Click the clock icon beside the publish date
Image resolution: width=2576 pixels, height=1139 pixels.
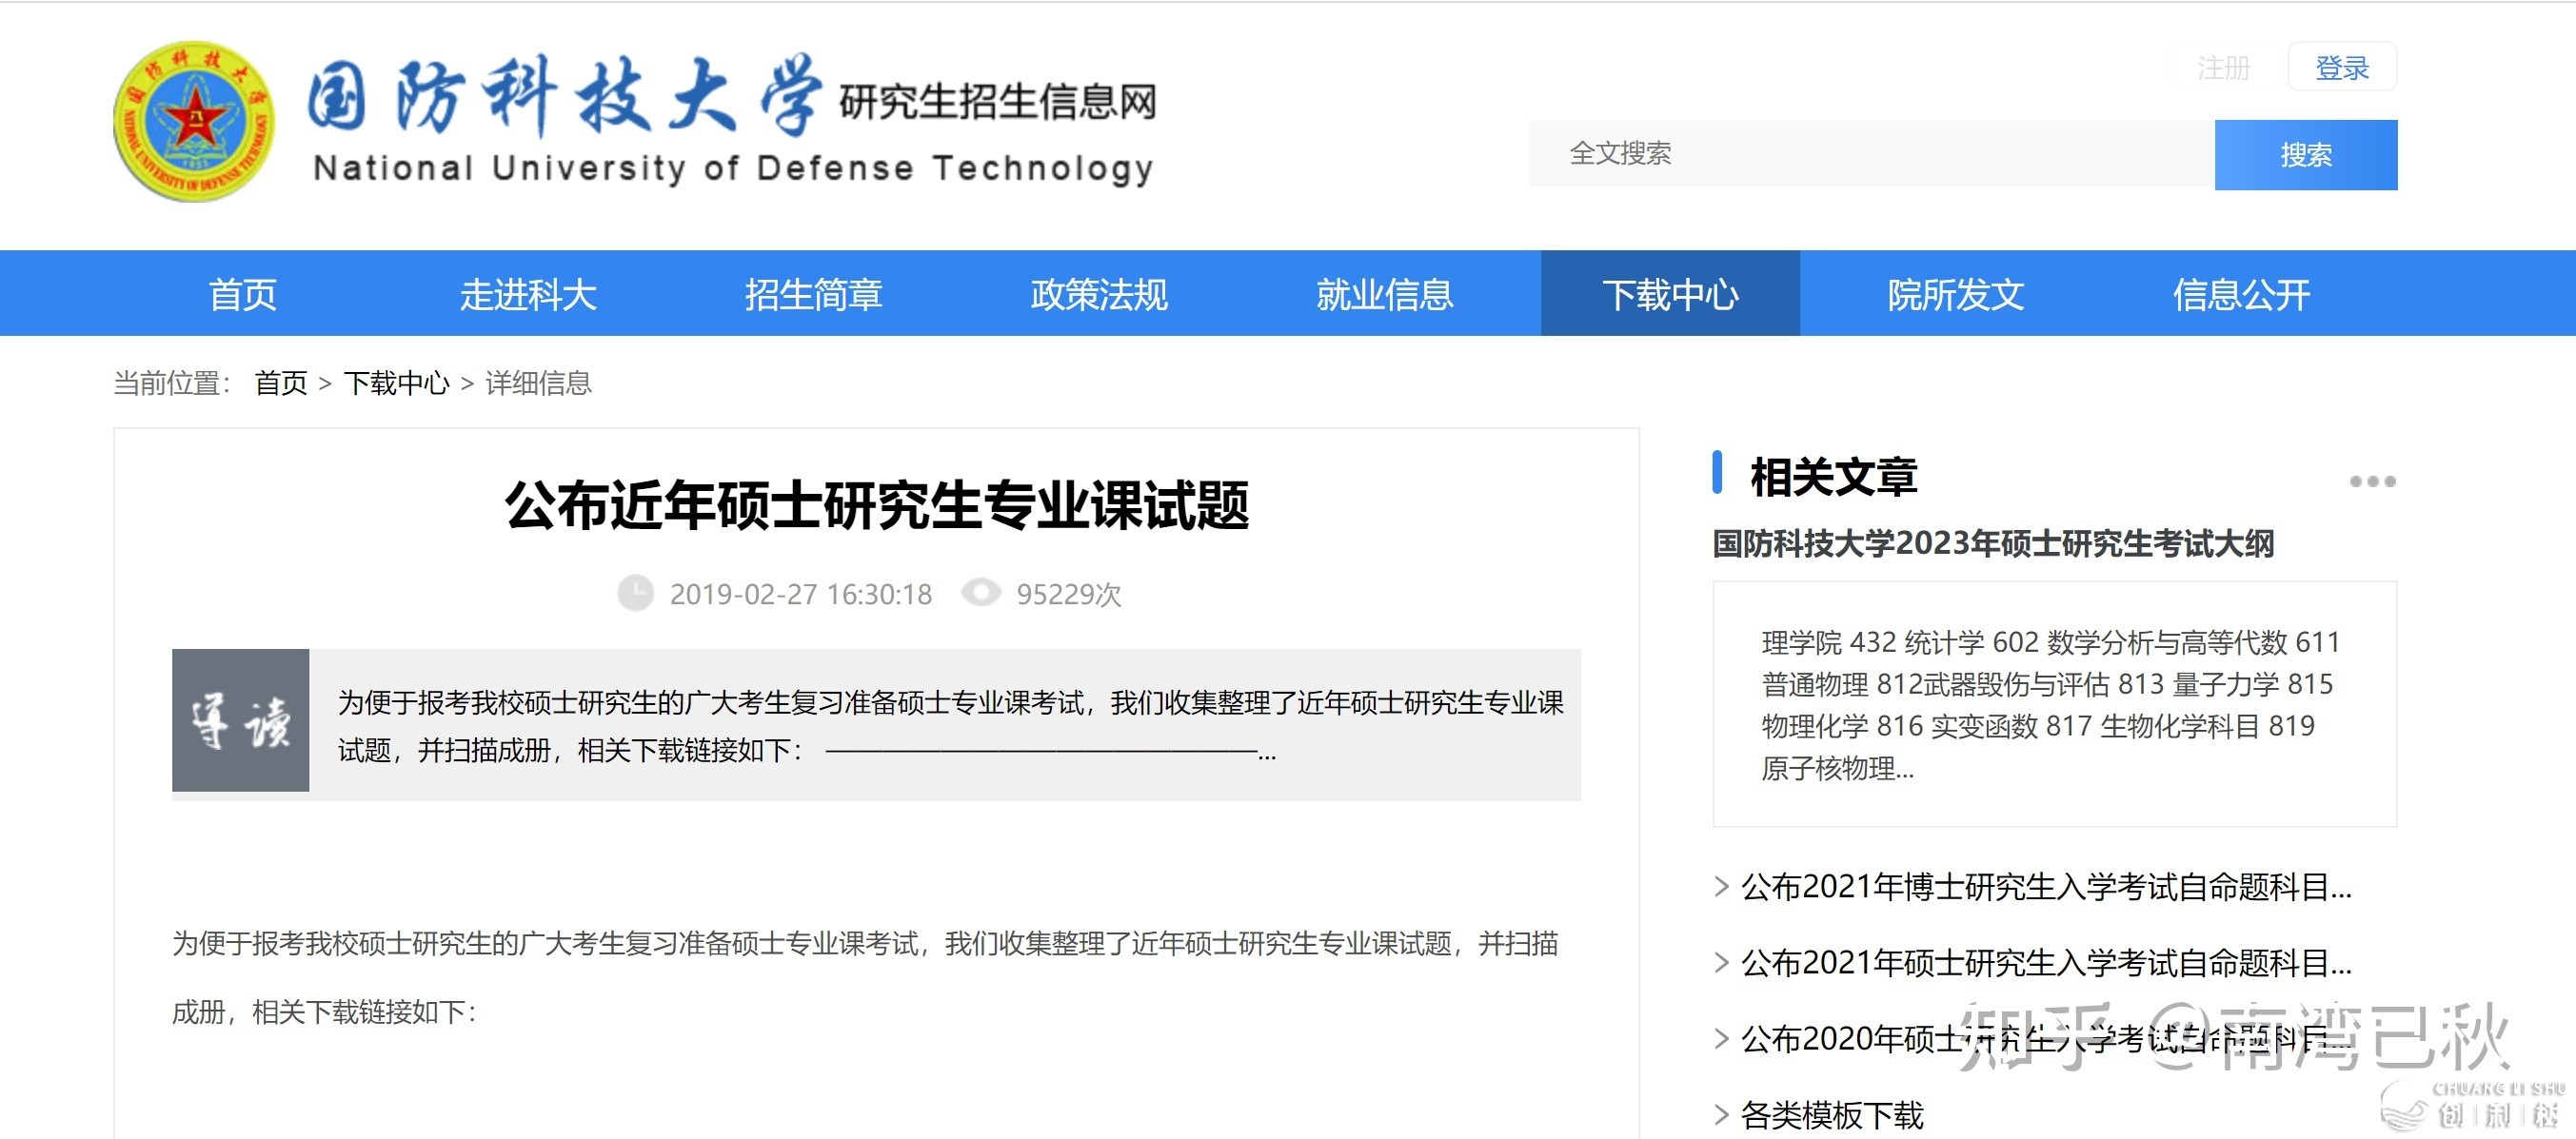(635, 594)
